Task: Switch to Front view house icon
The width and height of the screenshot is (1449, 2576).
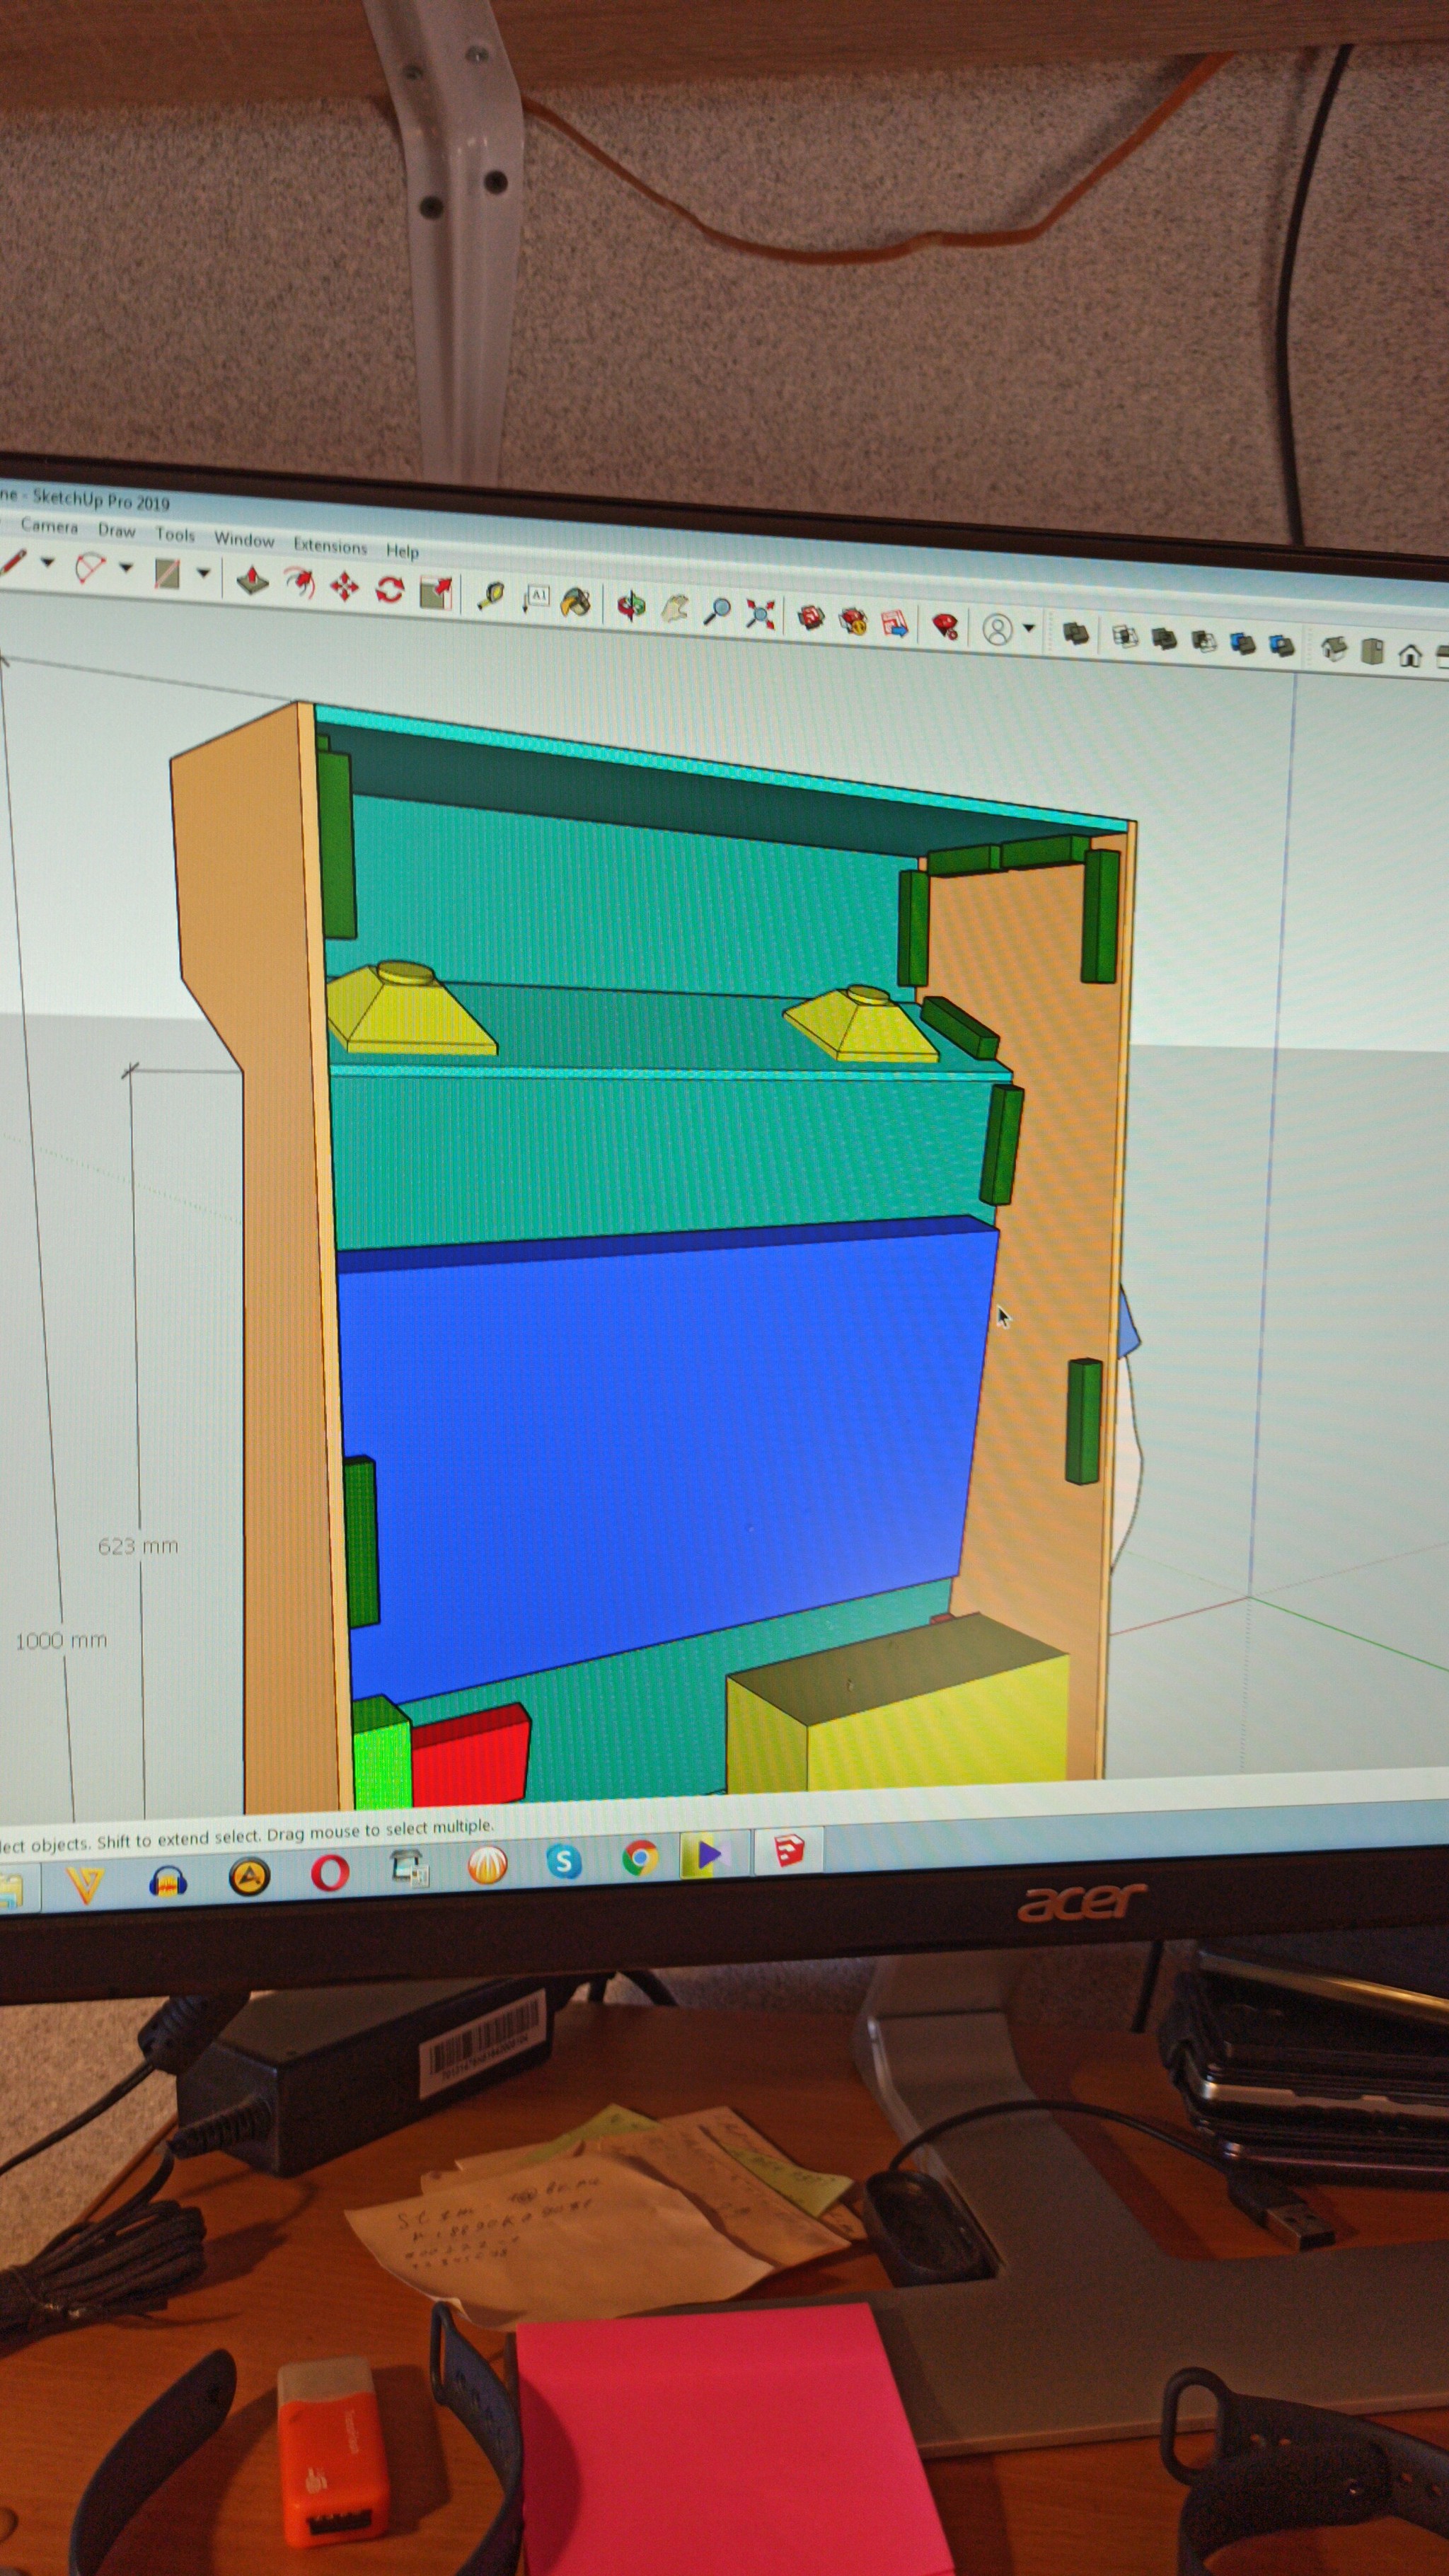Action: 1410,655
